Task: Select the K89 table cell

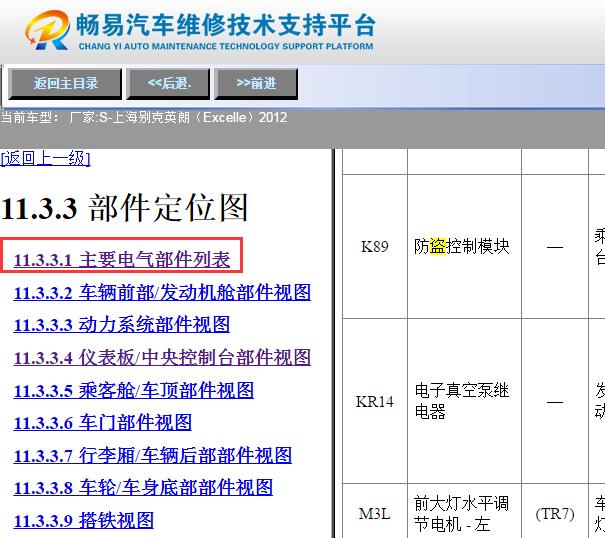Action: pyautogui.click(x=375, y=247)
